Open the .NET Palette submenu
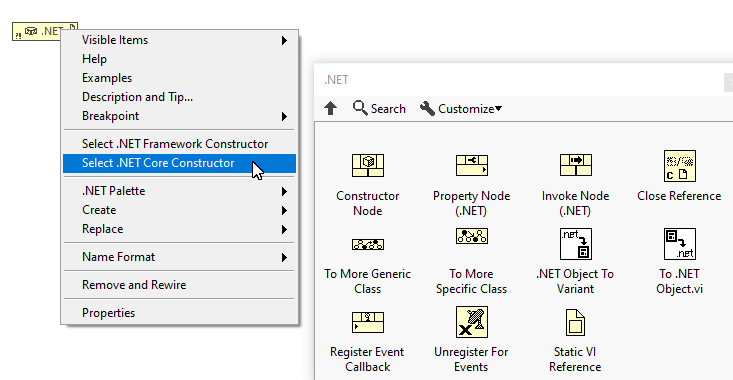 (x=180, y=191)
